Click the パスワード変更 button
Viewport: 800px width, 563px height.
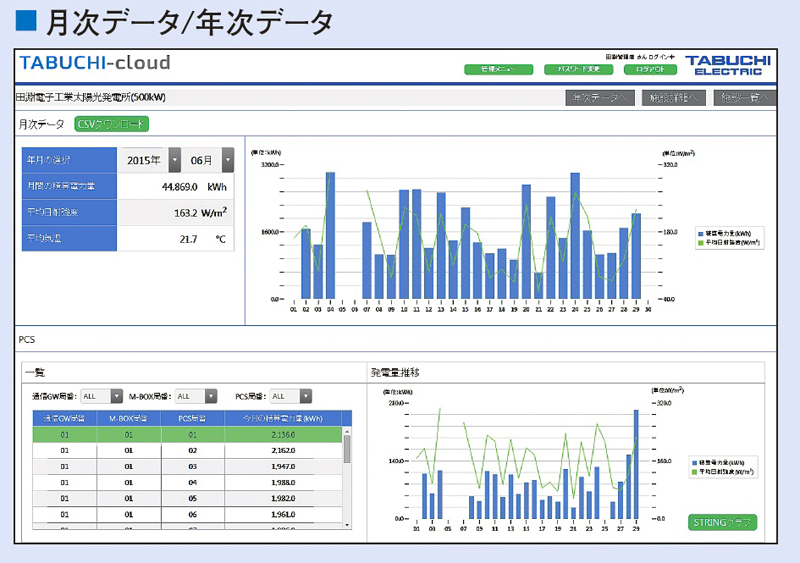[x=579, y=69]
